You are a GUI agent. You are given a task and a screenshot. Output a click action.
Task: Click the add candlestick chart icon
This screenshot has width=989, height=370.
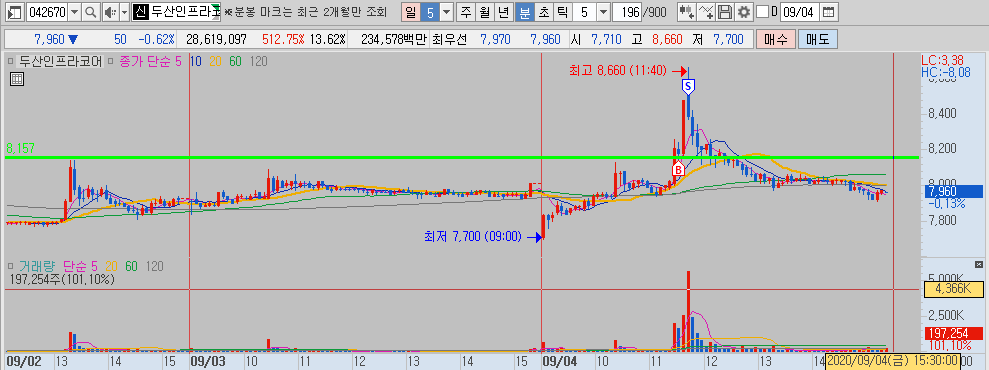tap(687, 11)
